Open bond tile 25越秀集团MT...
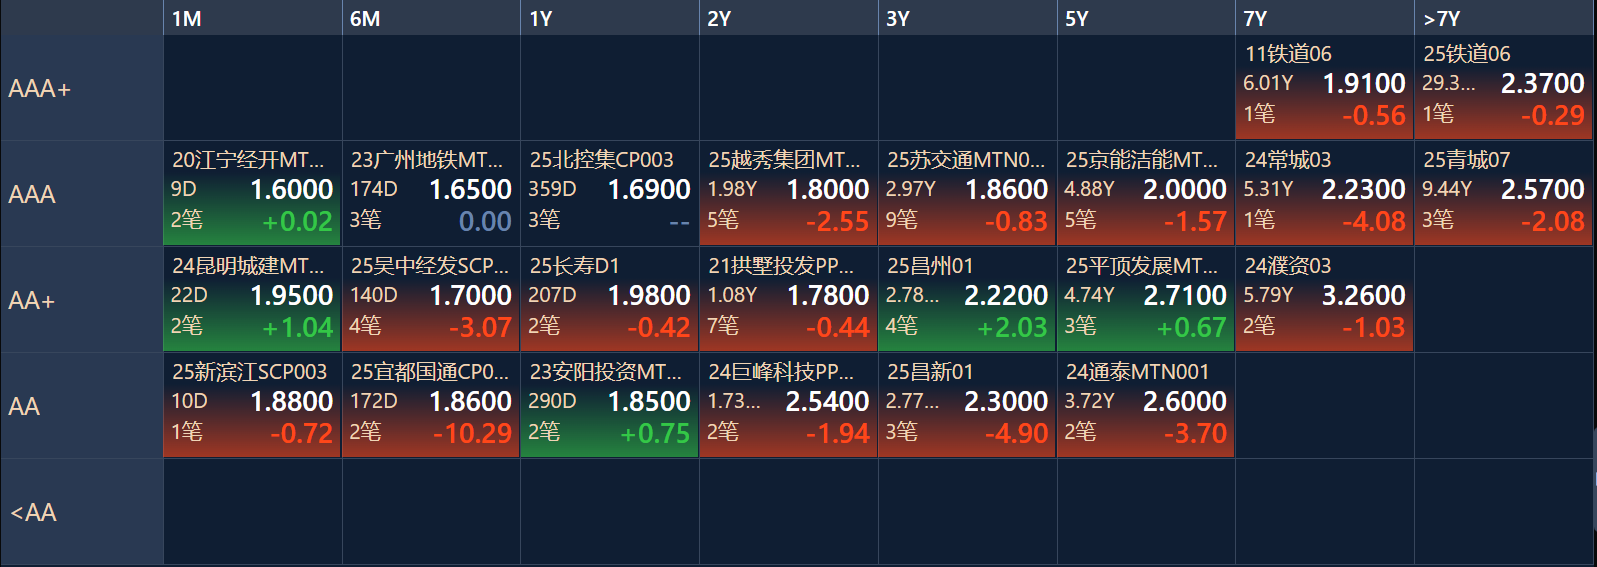The width and height of the screenshot is (1597, 567). coord(789,194)
